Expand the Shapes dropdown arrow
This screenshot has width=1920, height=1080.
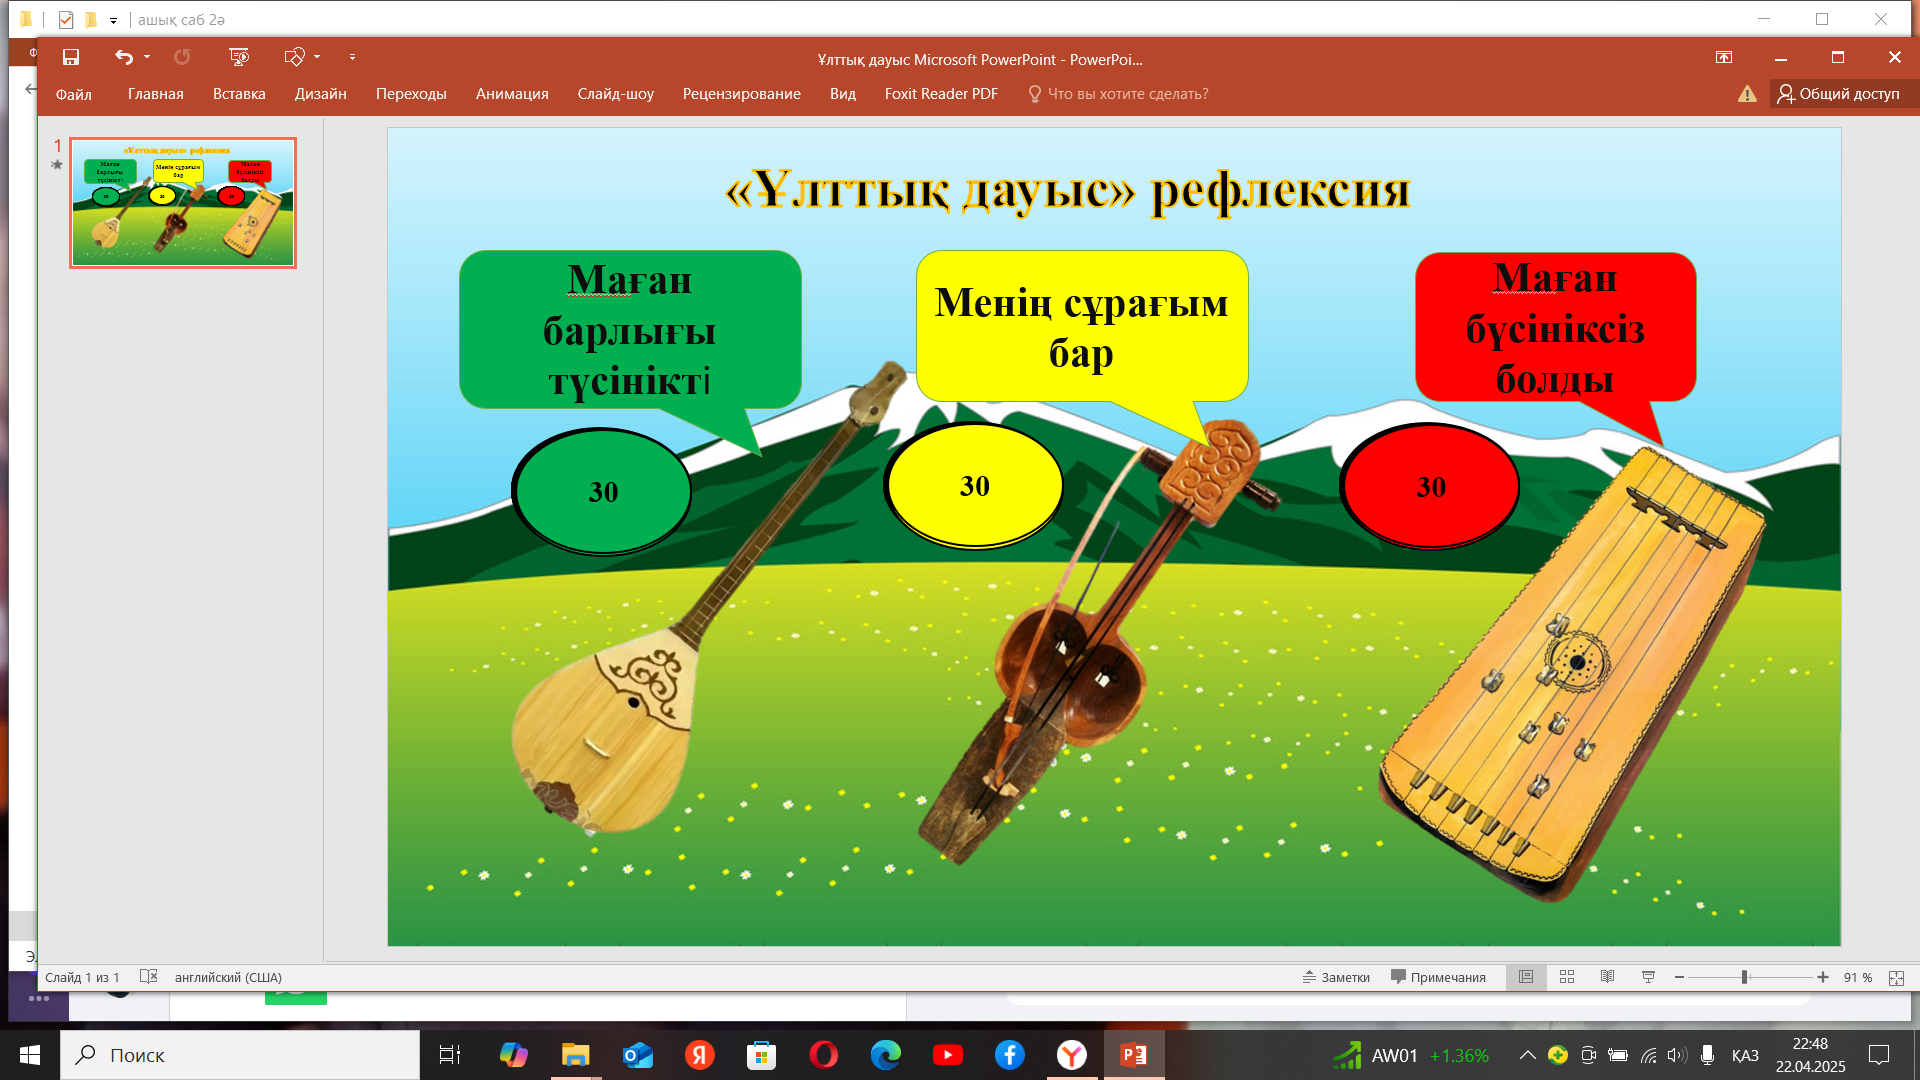click(317, 57)
